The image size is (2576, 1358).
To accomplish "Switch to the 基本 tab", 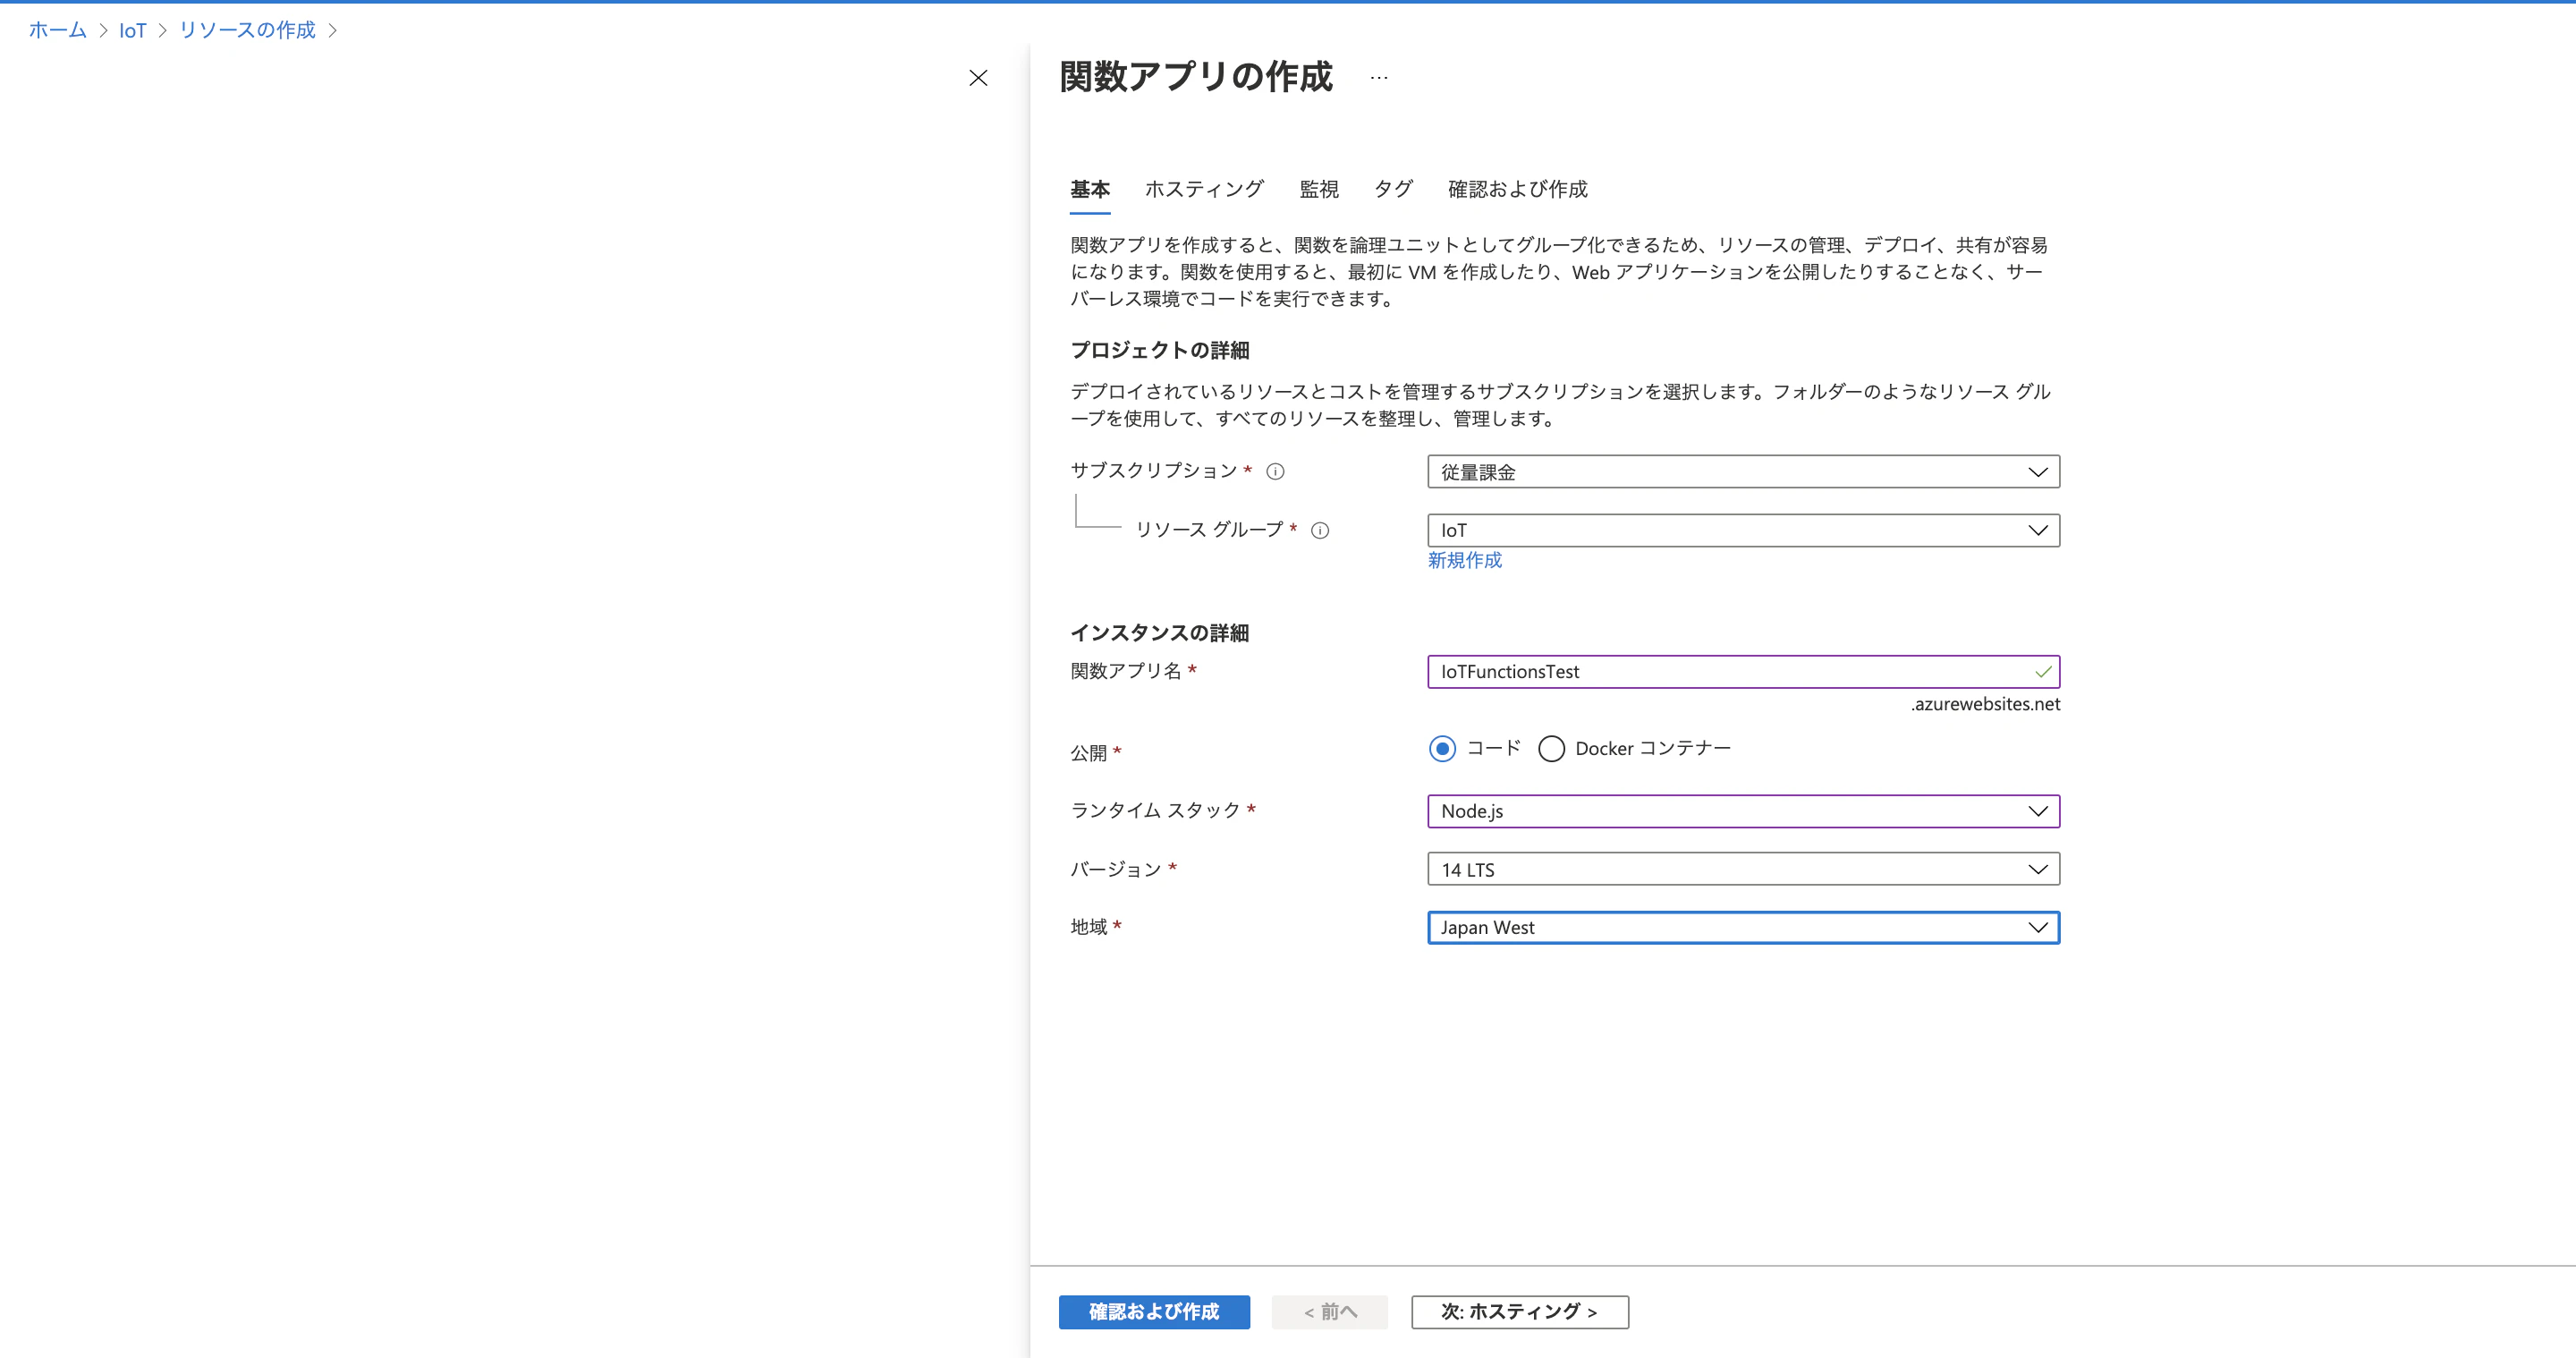I will click(1090, 189).
